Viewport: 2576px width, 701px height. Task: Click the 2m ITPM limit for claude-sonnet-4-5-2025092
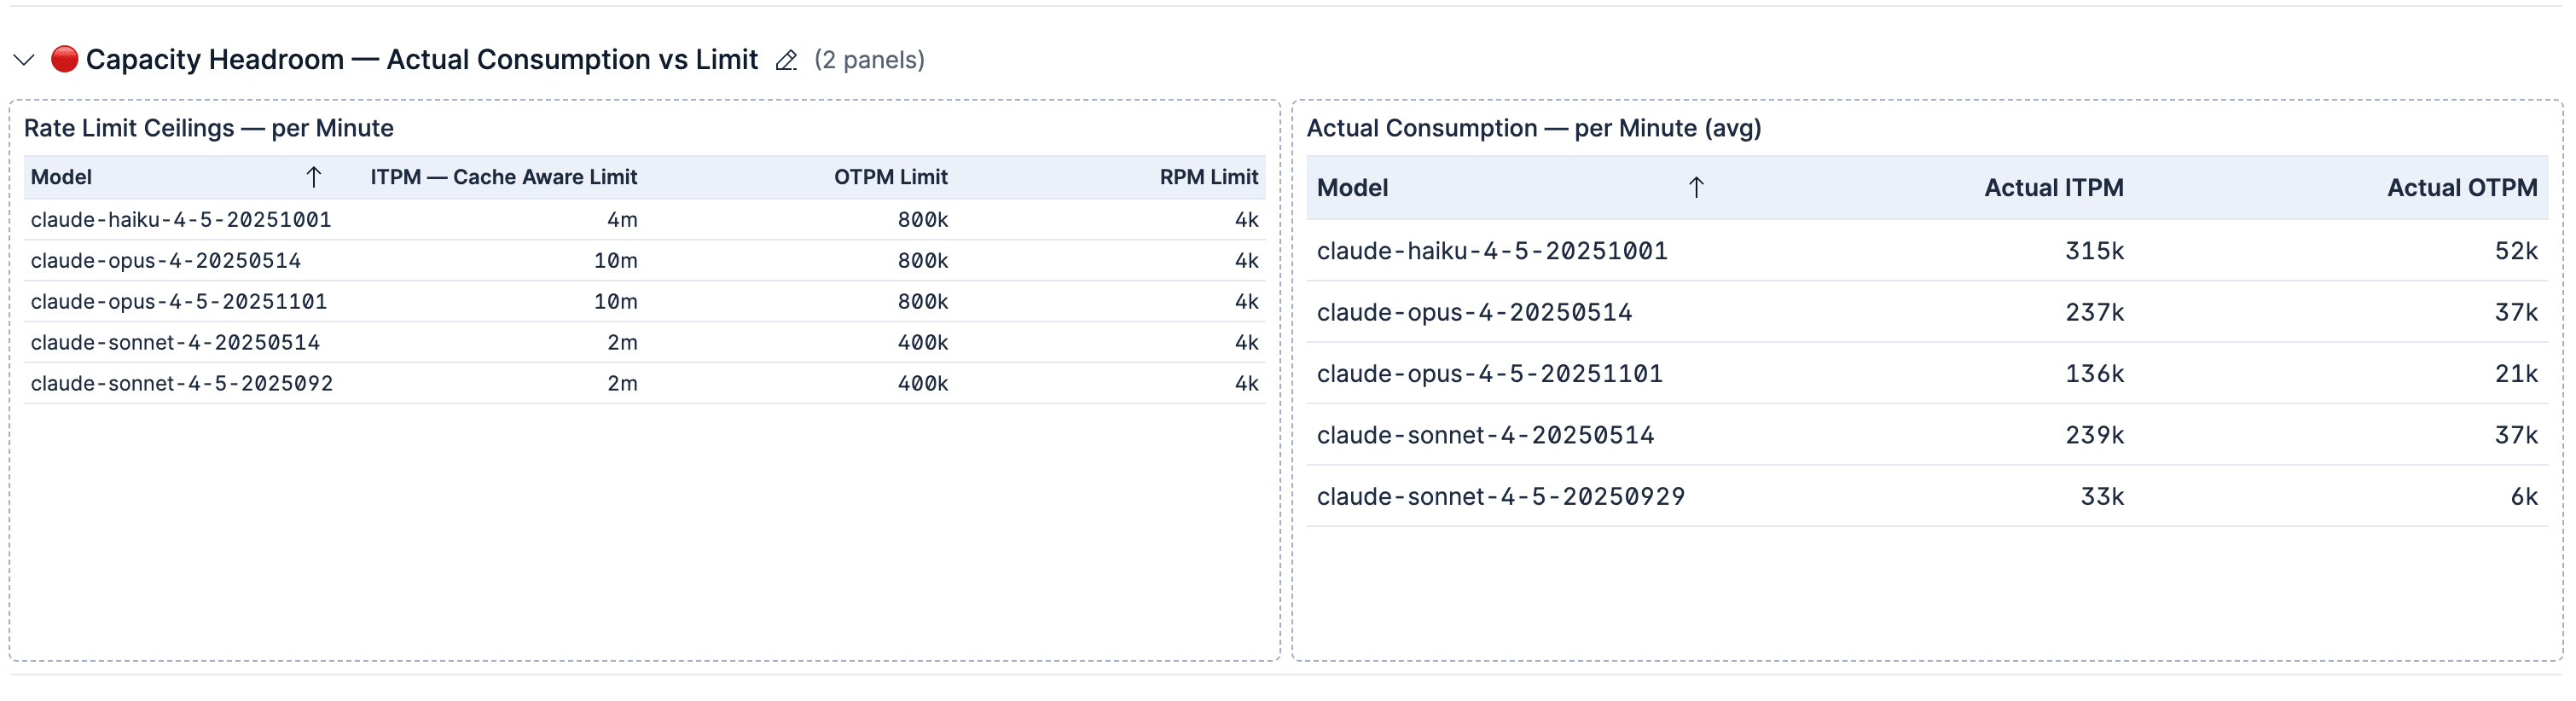[x=622, y=383]
